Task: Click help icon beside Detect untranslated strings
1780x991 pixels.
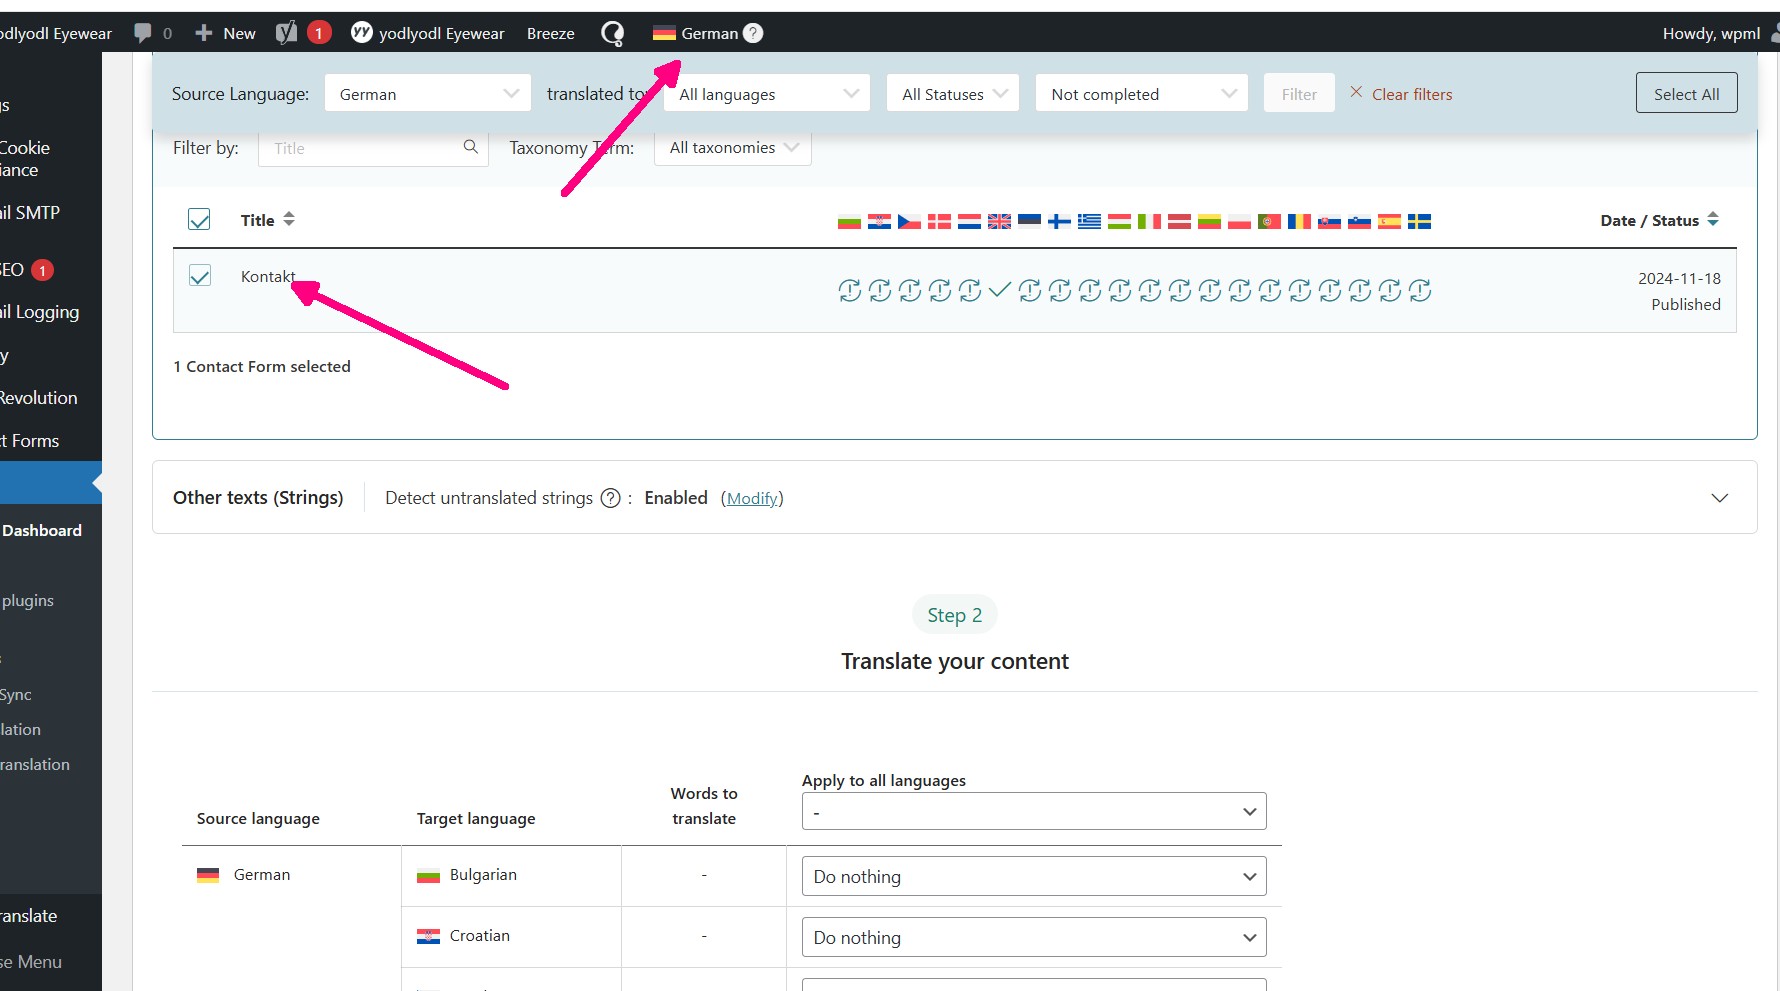Action: point(610,498)
